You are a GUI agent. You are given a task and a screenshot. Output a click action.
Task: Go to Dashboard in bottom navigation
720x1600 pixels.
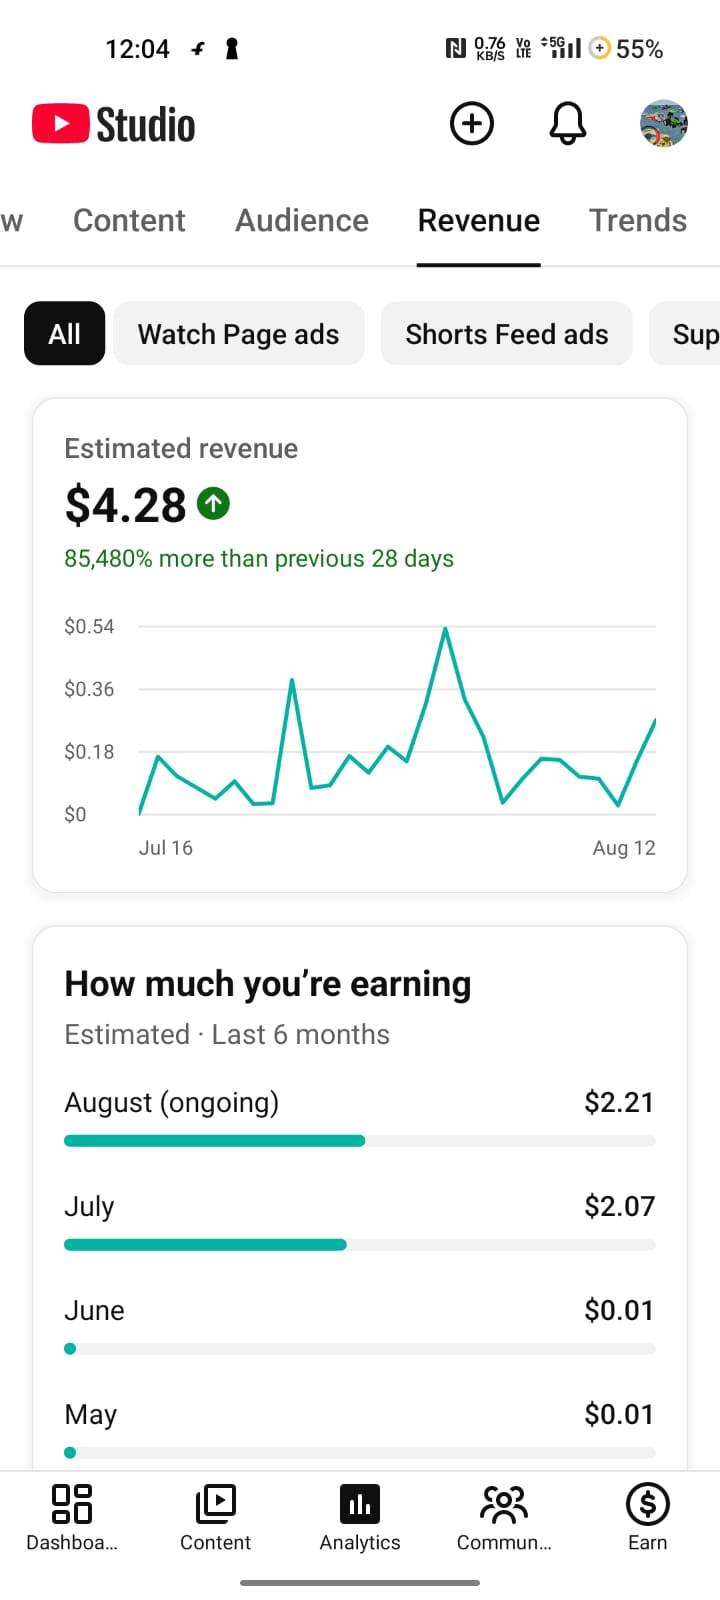72,1517
